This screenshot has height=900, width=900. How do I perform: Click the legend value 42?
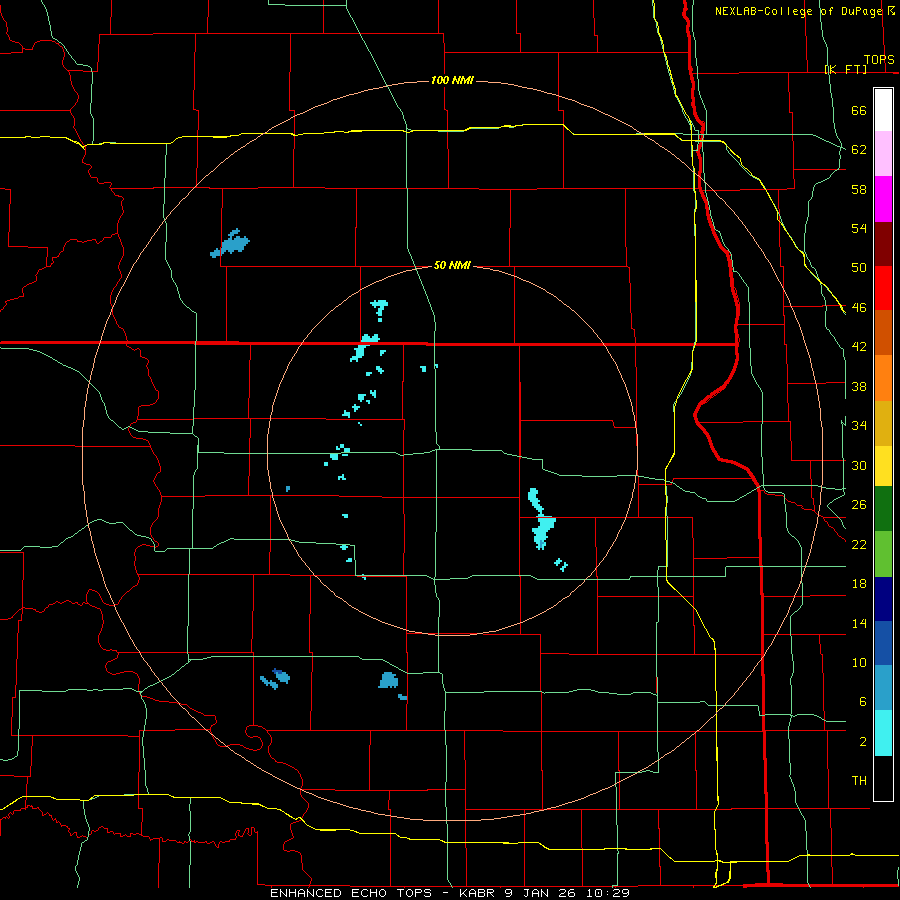[x=859, y=347]
